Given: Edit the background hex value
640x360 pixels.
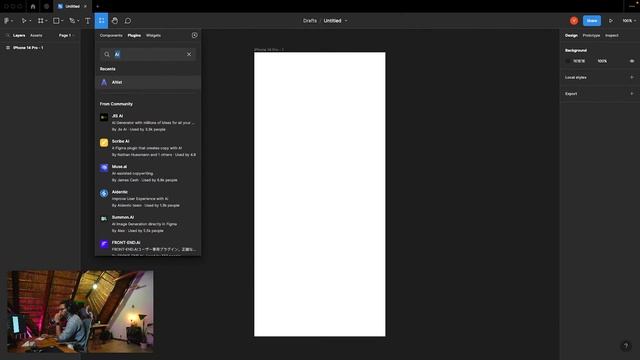Looking at the screenshot, I should coord(579,61).
